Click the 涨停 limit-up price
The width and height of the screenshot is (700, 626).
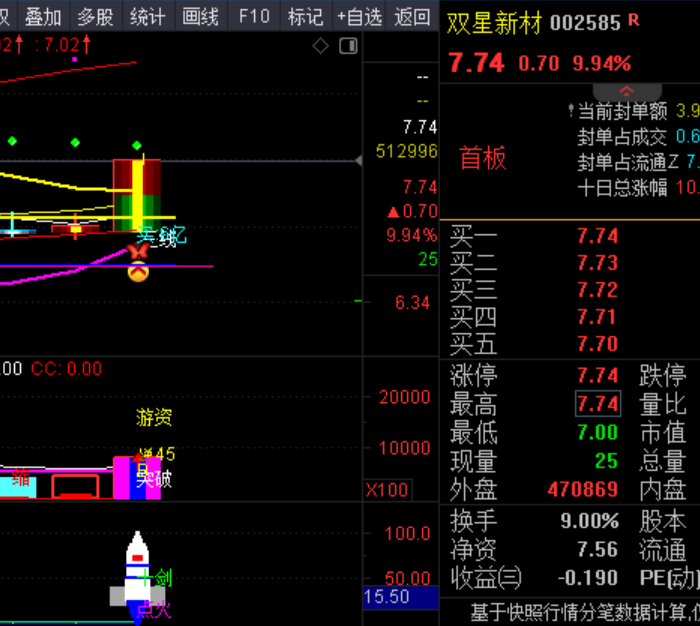[597, 375]
